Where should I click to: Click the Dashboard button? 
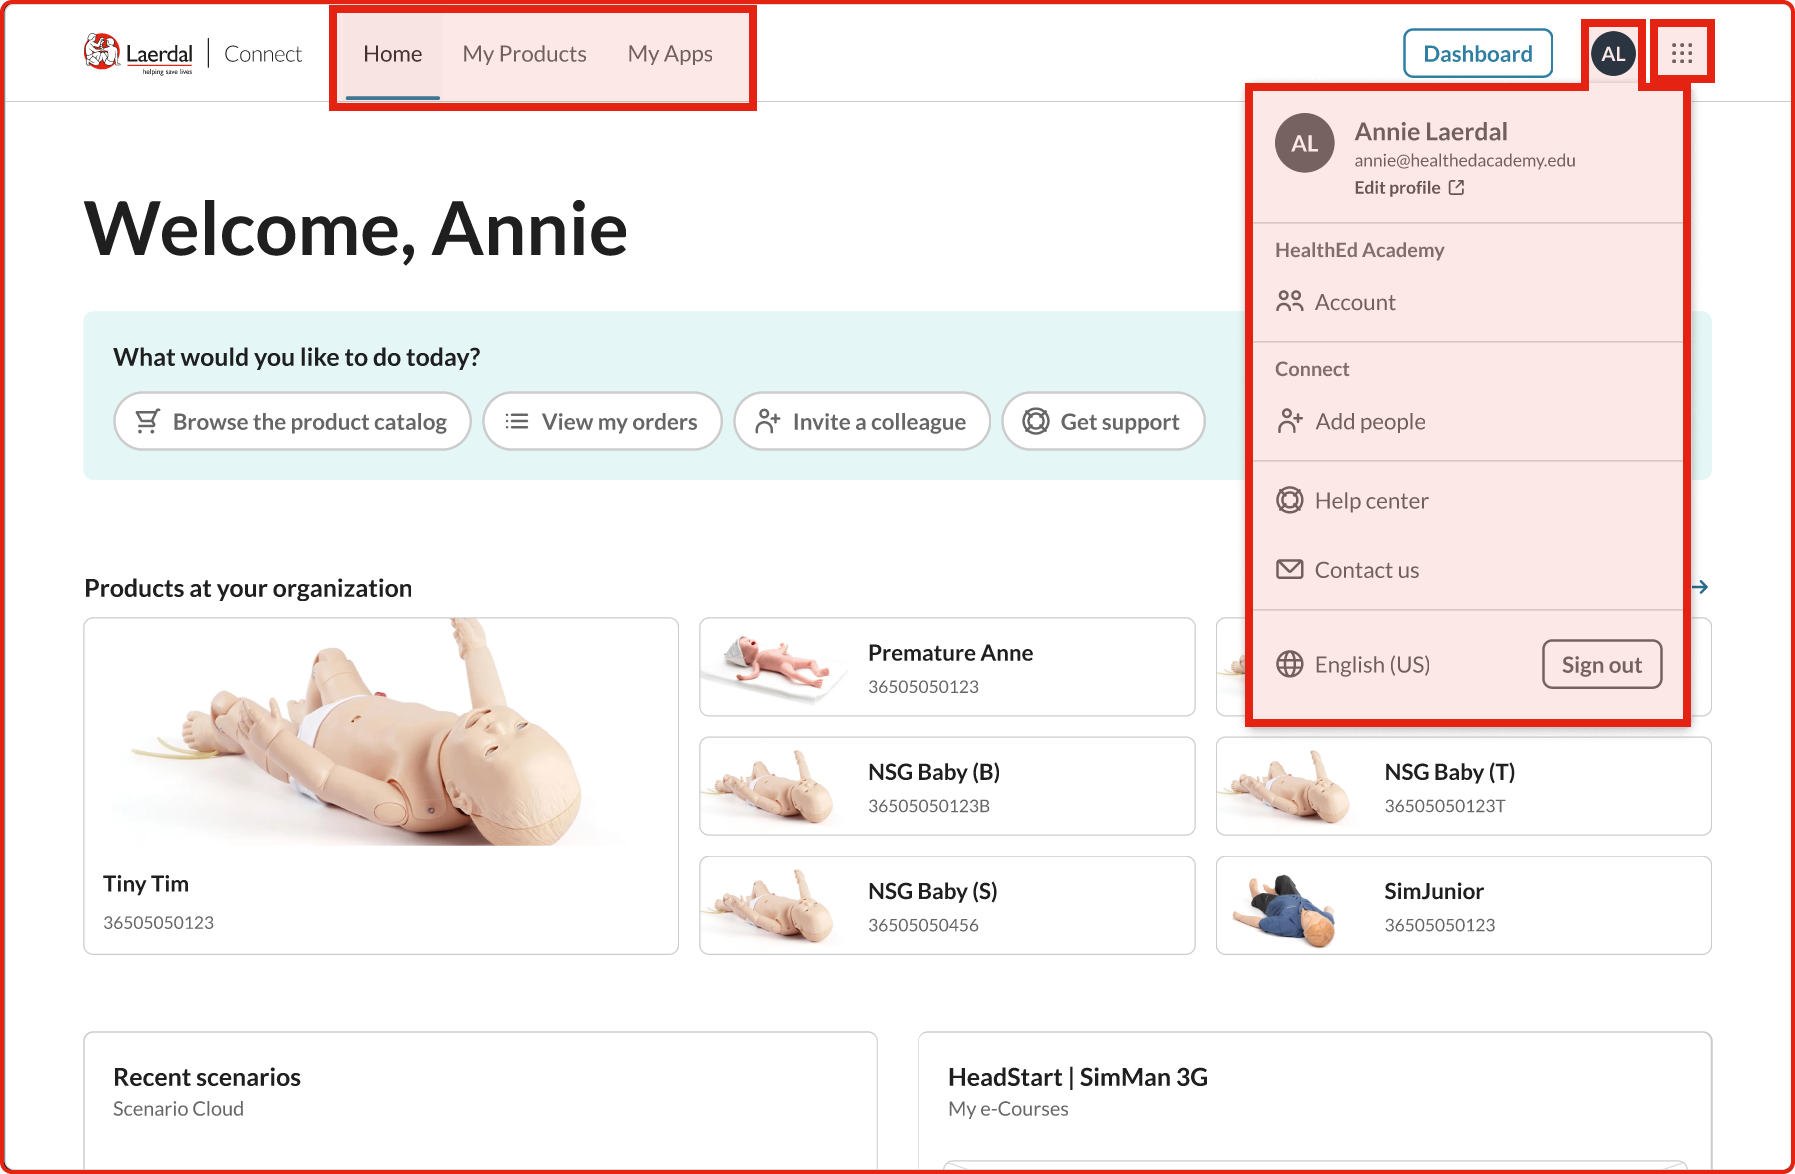point(1477,54)
